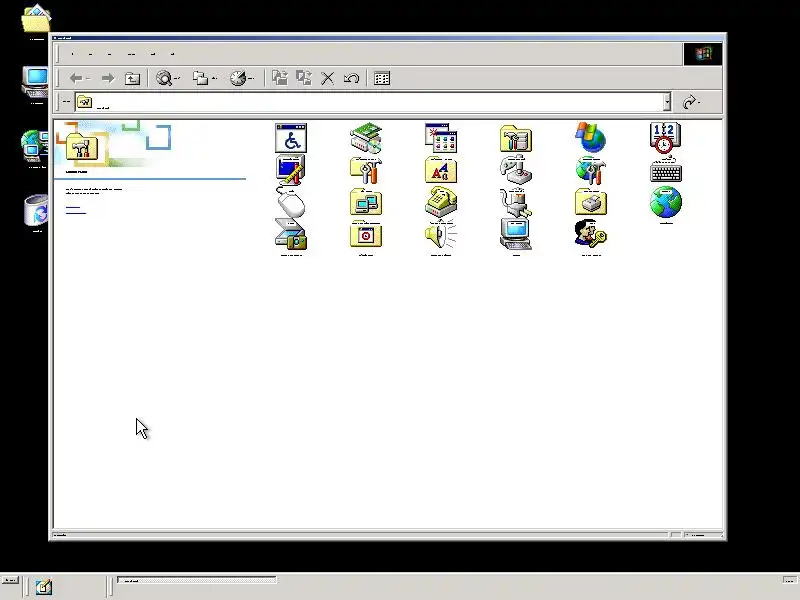Open Administrative Tools folder icon
Viewport: 800px width, 600px height.
[516, 138]
